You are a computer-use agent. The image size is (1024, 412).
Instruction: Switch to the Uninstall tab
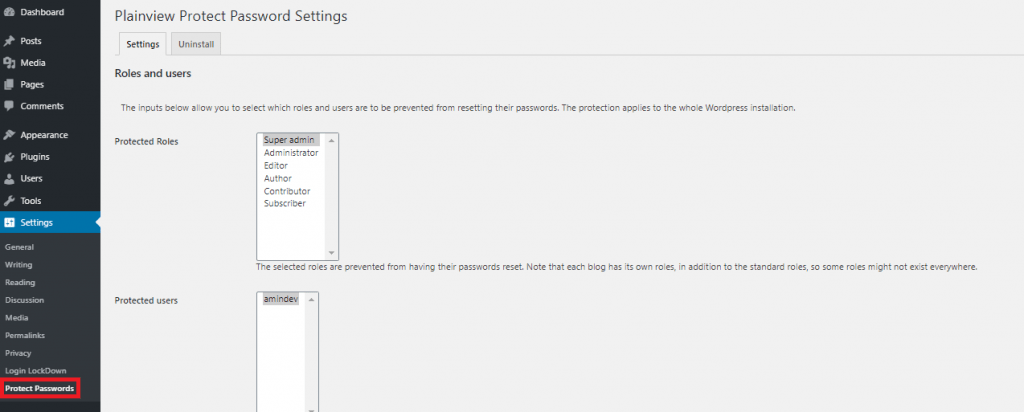click(196, 44)
